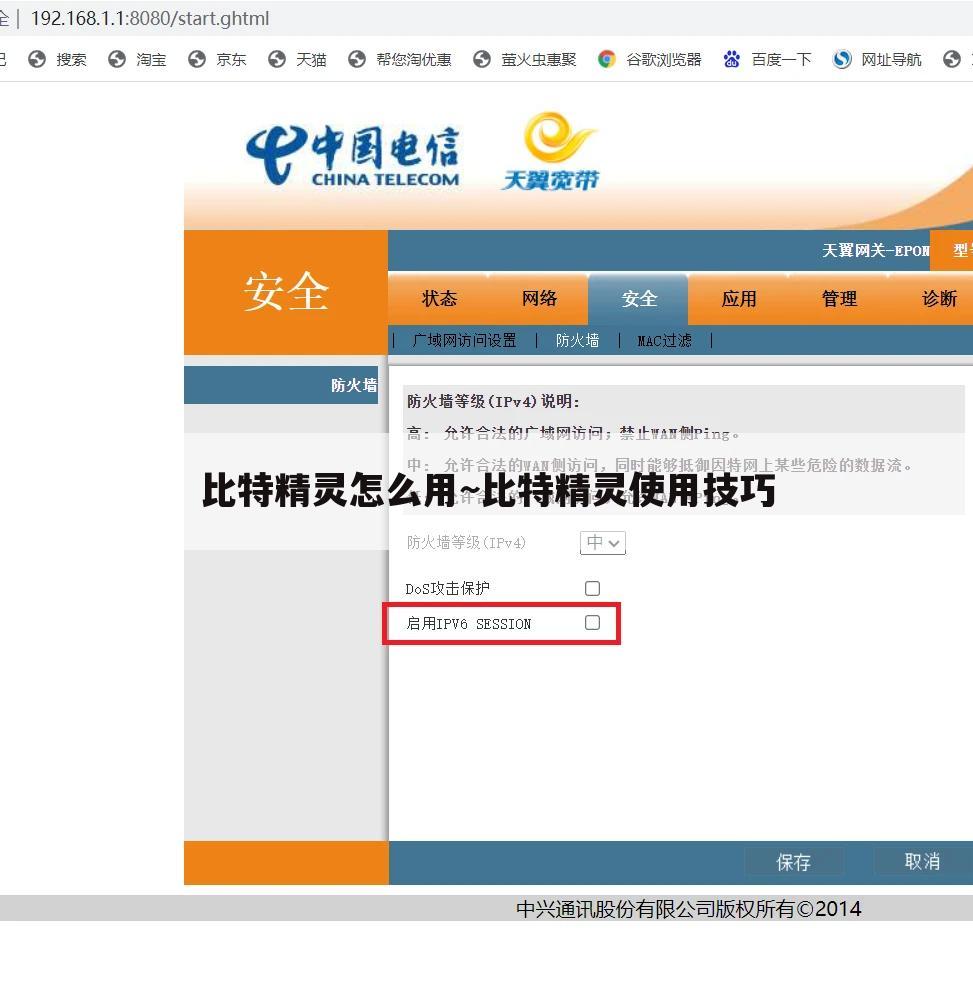Open the 百度一下 bookmark link
The width and height of the screenshot is (973, 983).
[781, 60]
